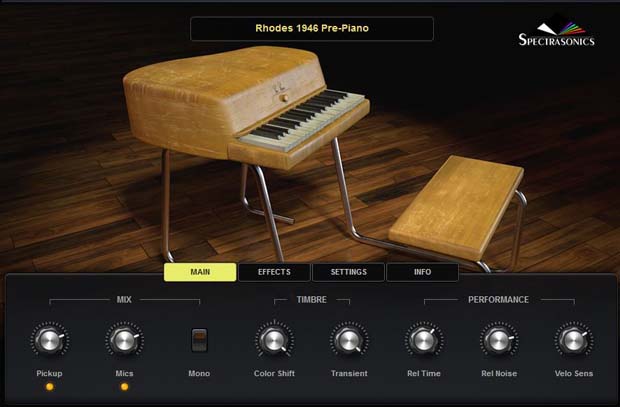Adjust the Mics mix knob
620x407 pixels.
coord(124,340)
